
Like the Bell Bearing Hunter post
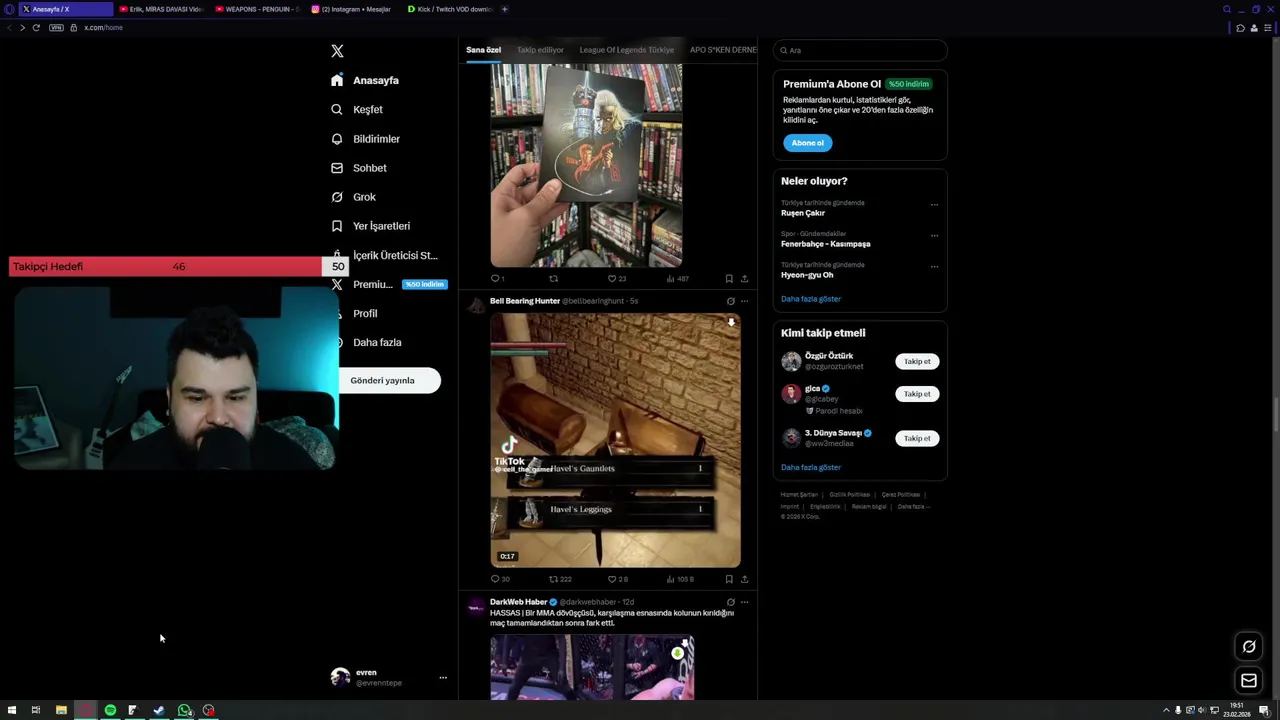coord(612,579)
